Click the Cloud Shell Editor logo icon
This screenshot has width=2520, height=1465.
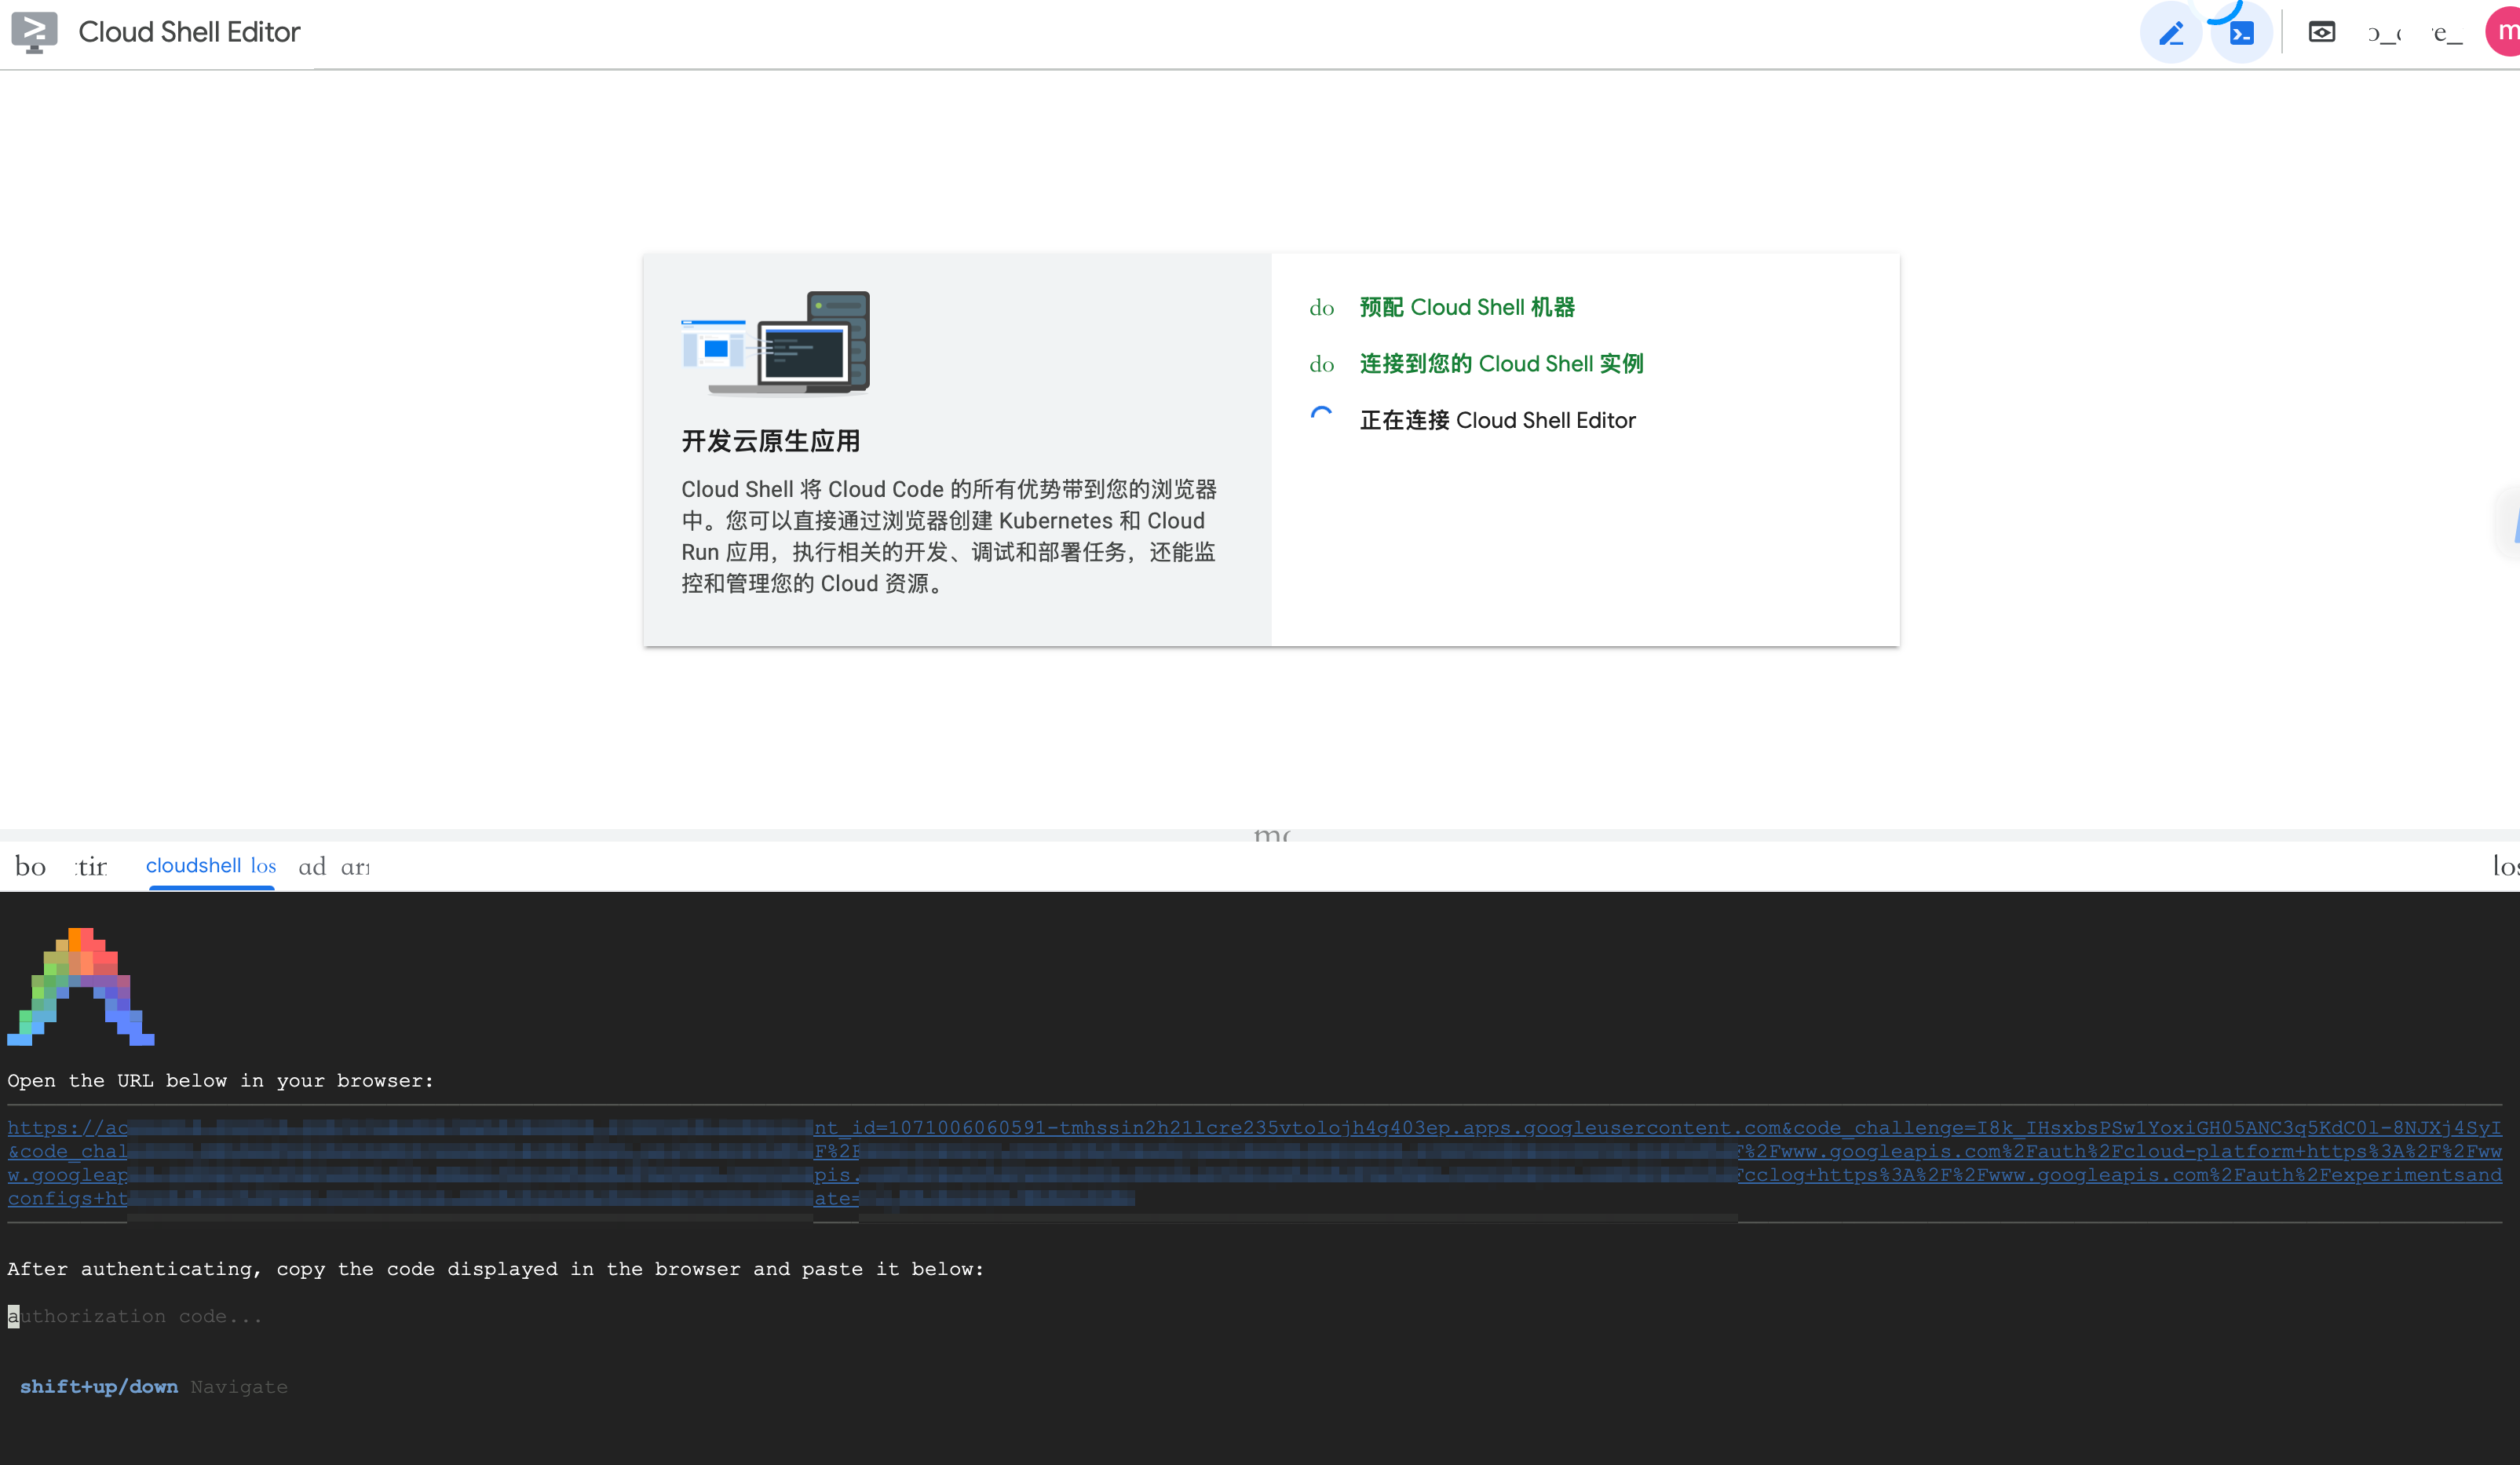34,32
